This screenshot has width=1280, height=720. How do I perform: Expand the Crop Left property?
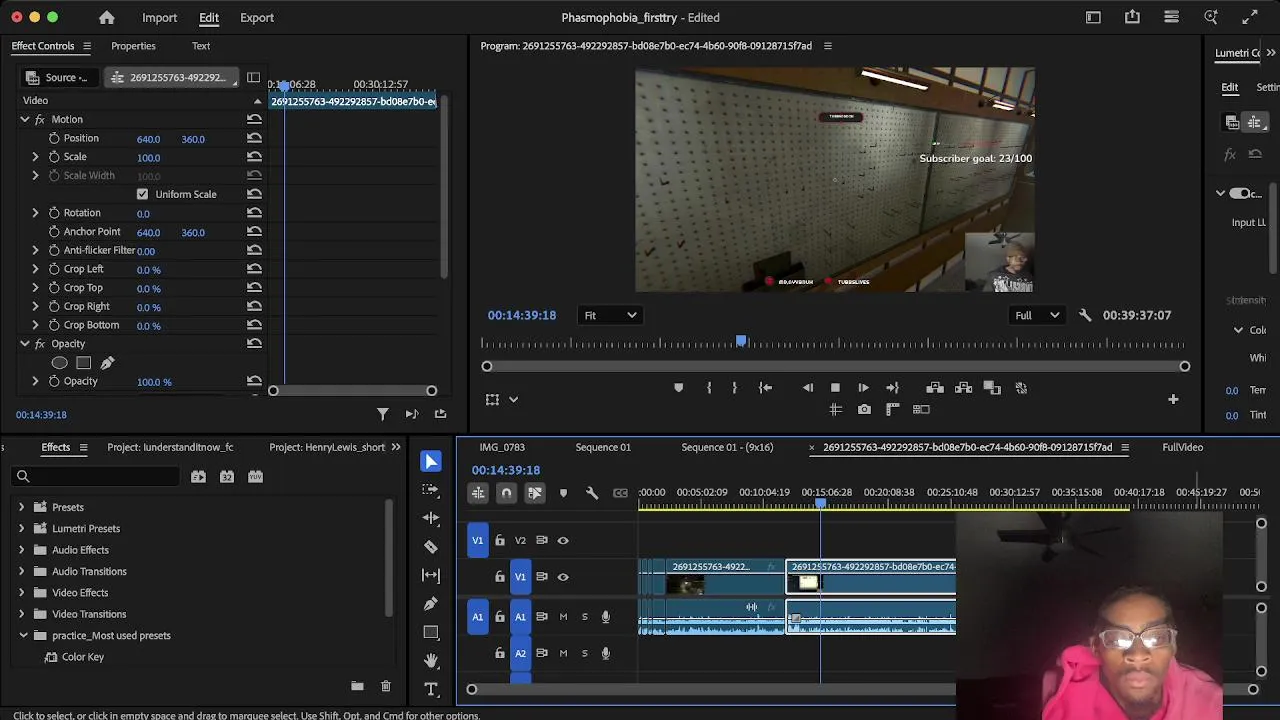pos(35,269)
